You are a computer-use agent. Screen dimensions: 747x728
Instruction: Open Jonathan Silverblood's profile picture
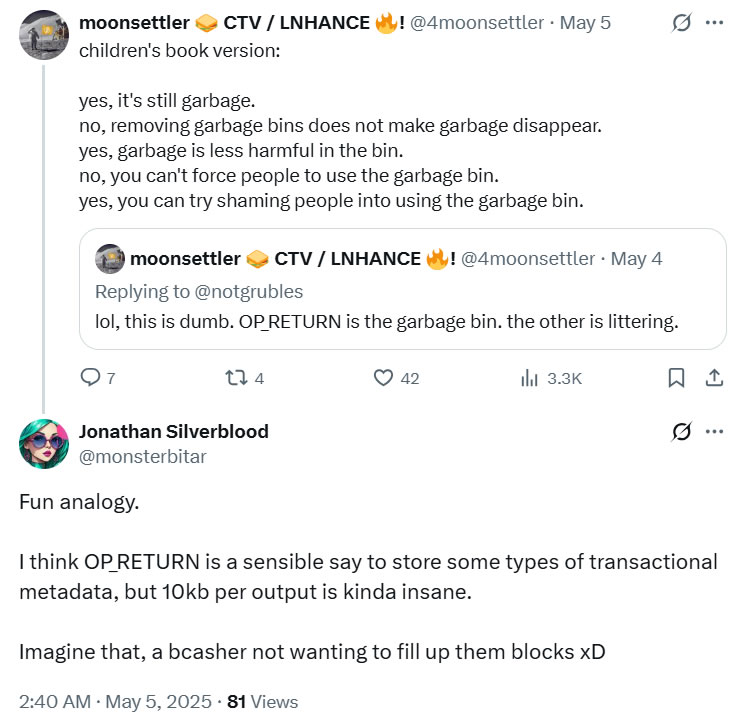pyautogui.click(x=43, y=443)
